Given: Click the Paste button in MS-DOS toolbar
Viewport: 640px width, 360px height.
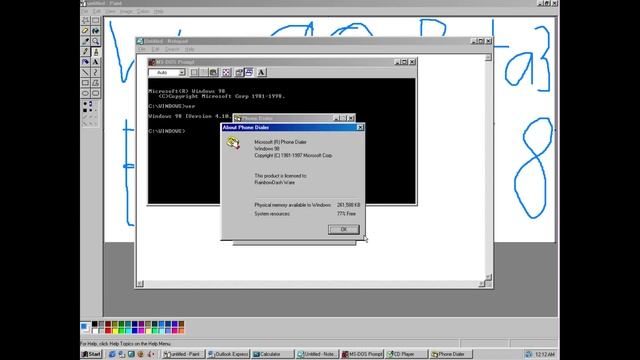Looking at the screenshot, I should pyautogui.click(x=213, y=72).
